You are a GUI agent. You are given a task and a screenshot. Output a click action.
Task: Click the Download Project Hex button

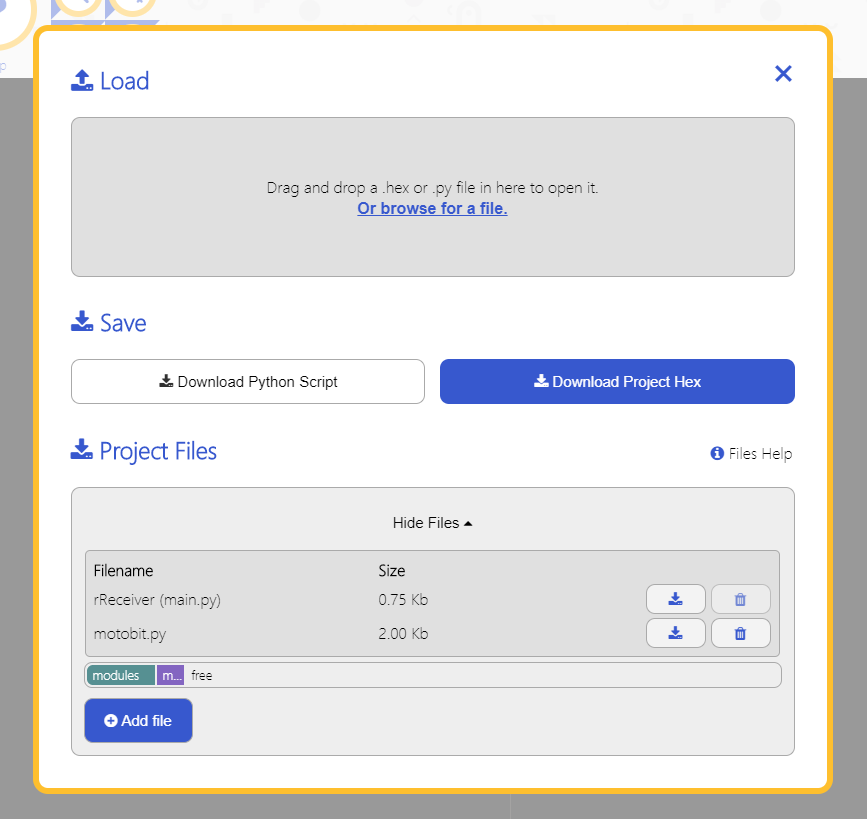pyautogui.click(x=617, y=382)
